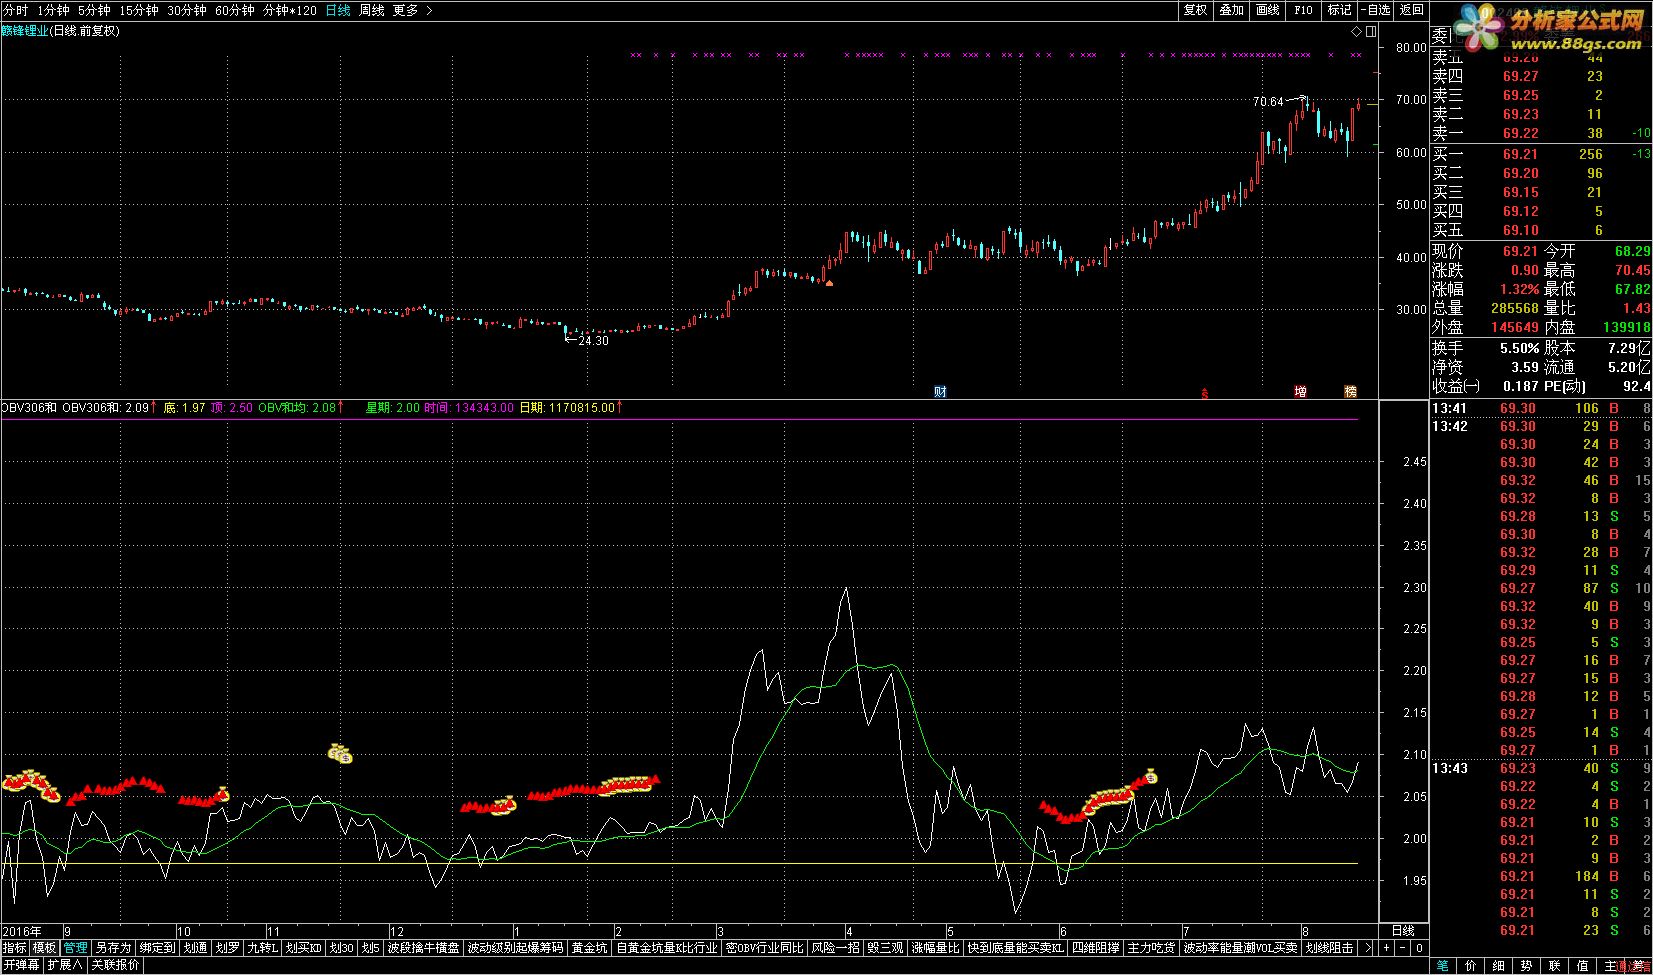Click the 叠加 overlay button
This screenshot has height=975, width=1653.
point(1231,10)
